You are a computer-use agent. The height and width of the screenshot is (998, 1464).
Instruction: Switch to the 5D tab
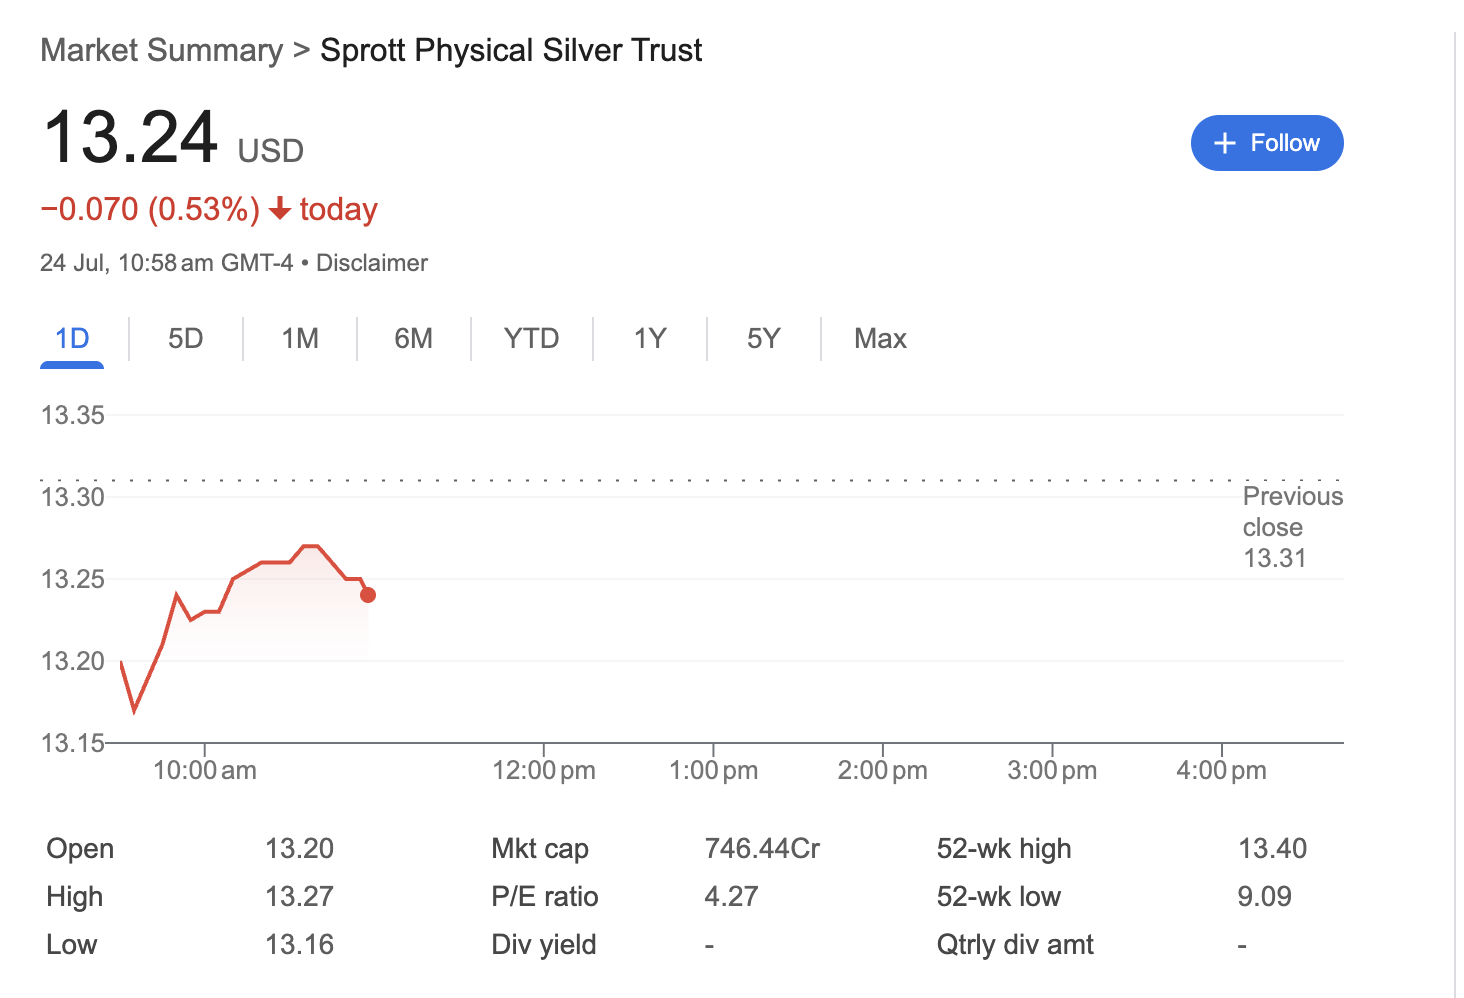pyautogui.click(x=186, y=339)
